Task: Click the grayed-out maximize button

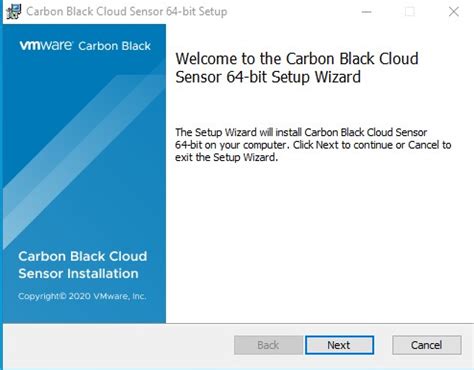Action: pos(410,12)
